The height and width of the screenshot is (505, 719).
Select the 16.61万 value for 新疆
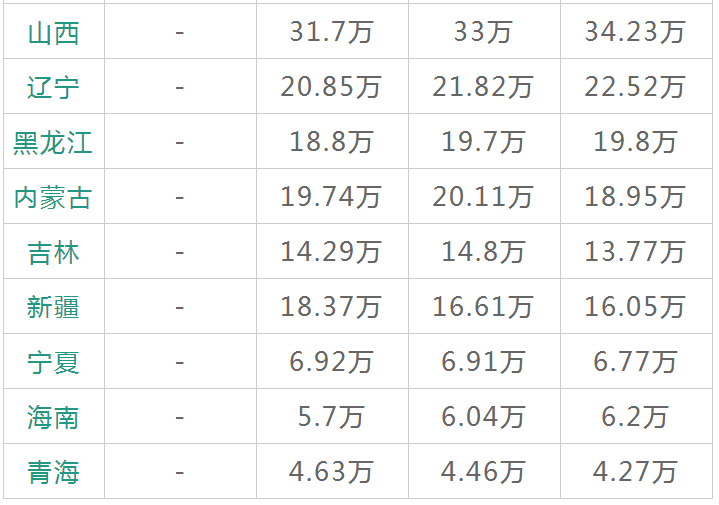click(483, 307)
